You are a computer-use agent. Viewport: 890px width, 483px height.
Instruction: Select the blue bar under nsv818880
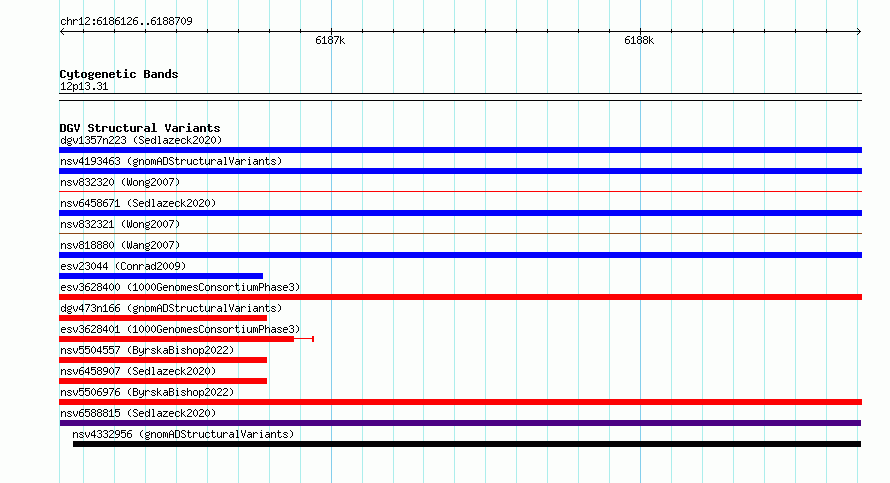(x=460, y=255)
